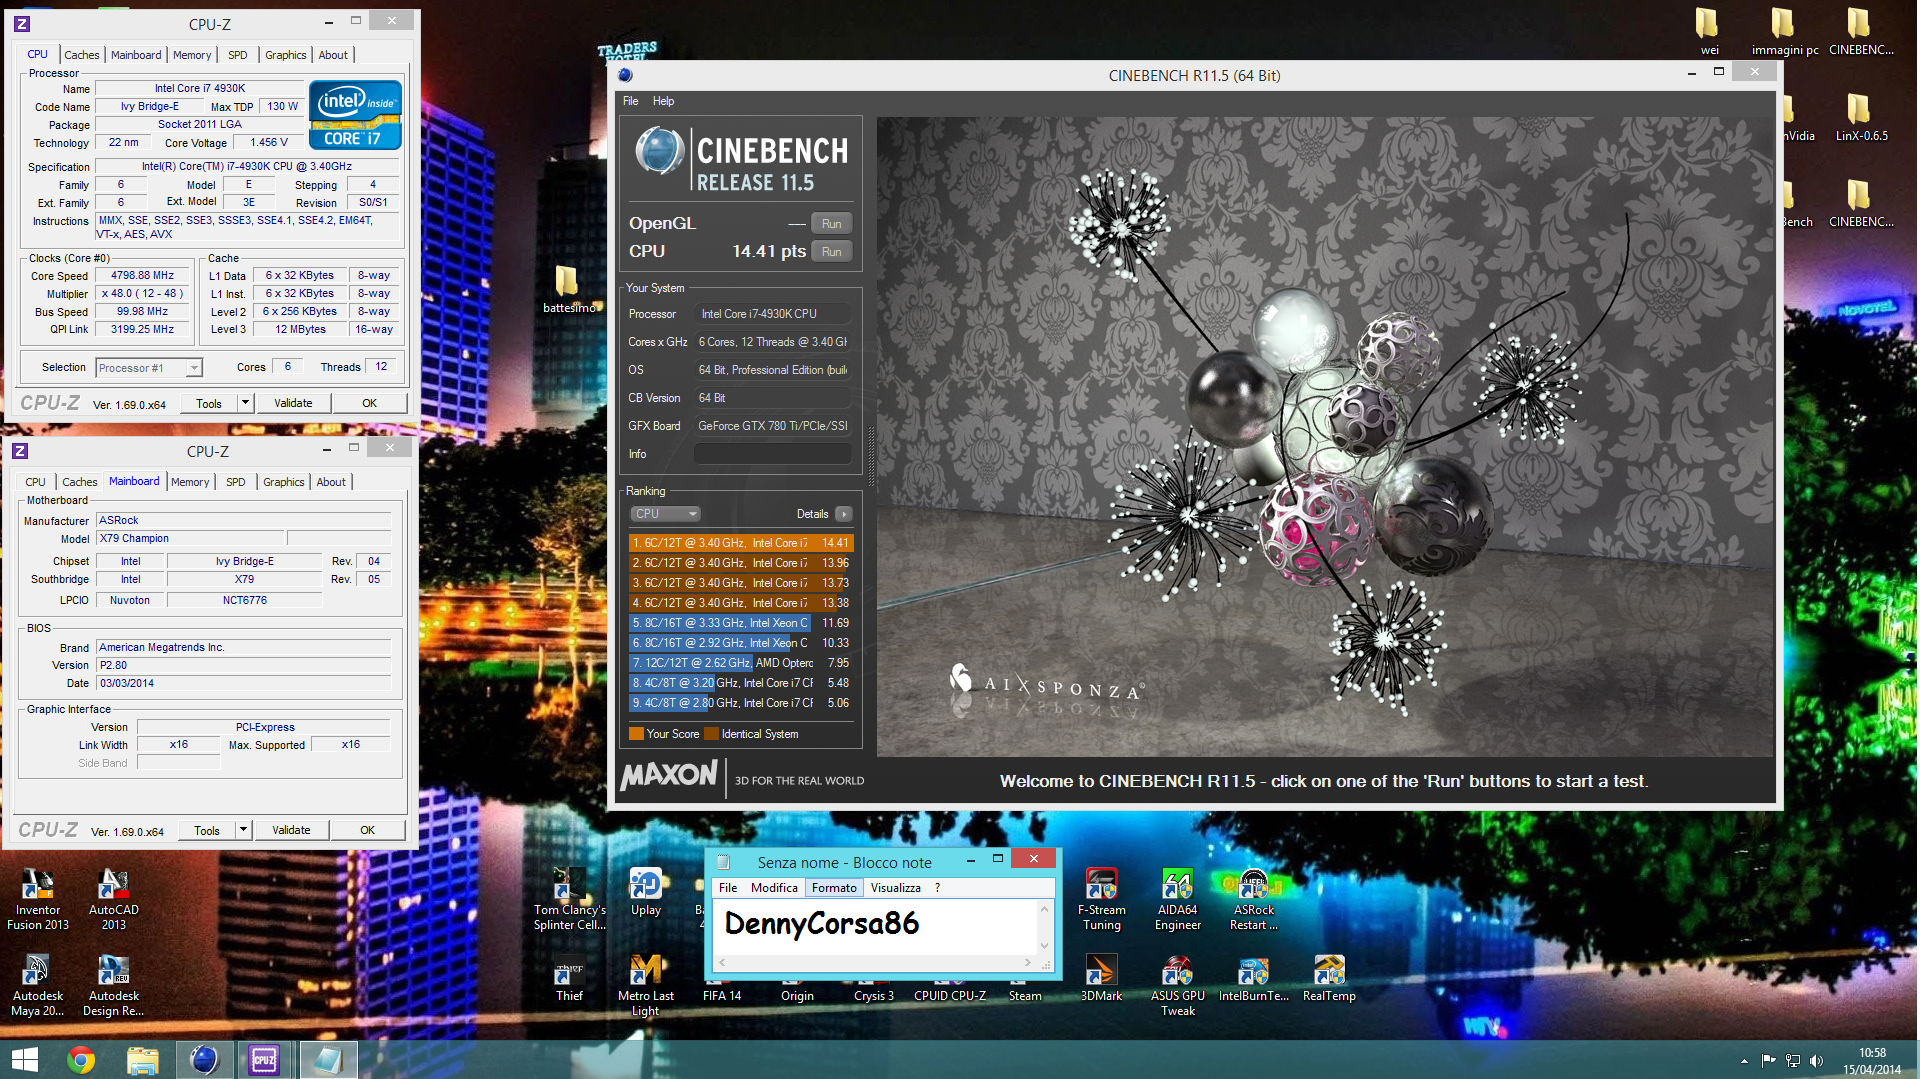The image size is (1920, 1079).
Task: Open Google Chrome from the taskbar
Action: 81,1059
